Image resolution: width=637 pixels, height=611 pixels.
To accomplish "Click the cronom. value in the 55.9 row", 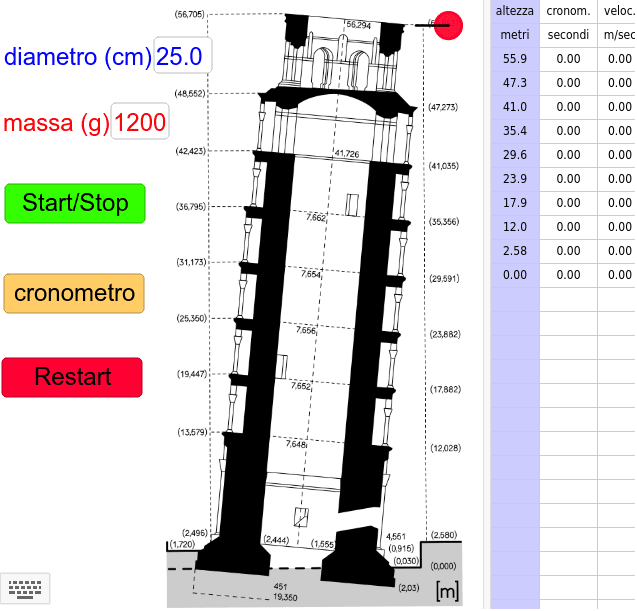I will (x=568, y=59).
